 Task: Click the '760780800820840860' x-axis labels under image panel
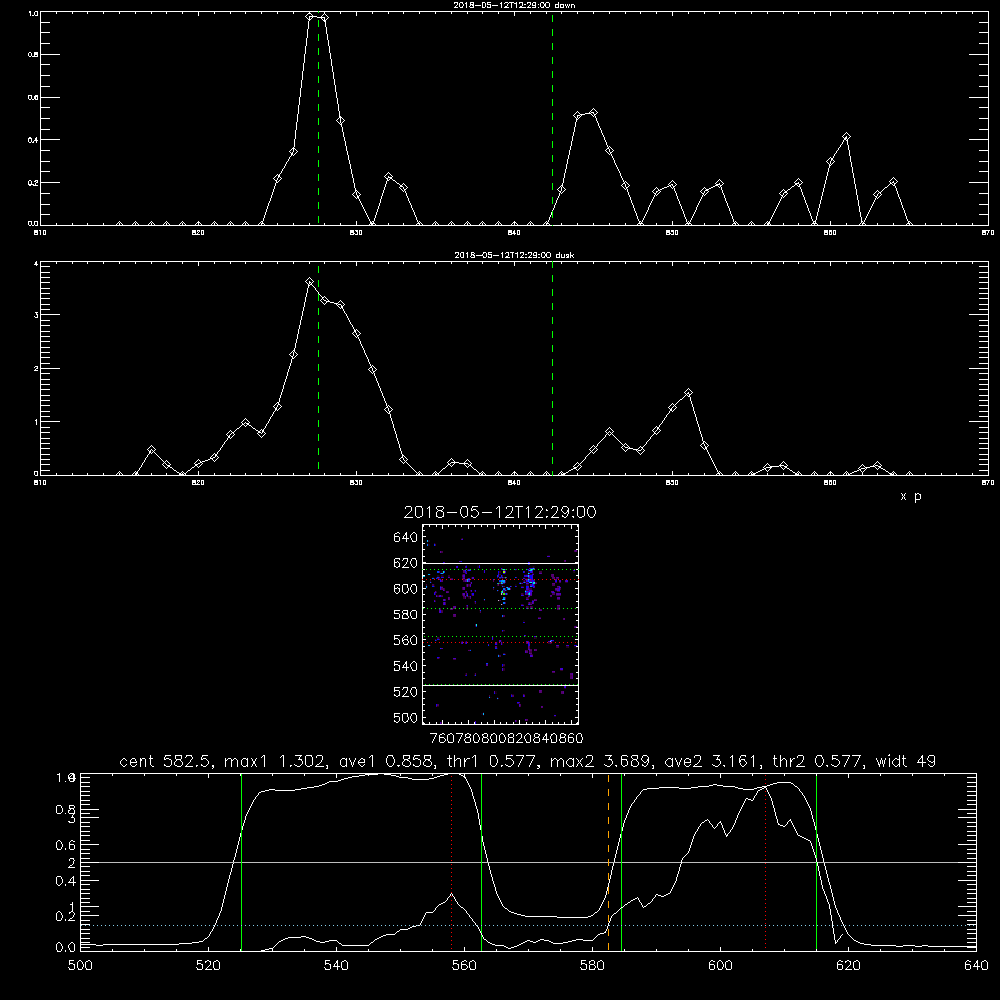[506, 738]
